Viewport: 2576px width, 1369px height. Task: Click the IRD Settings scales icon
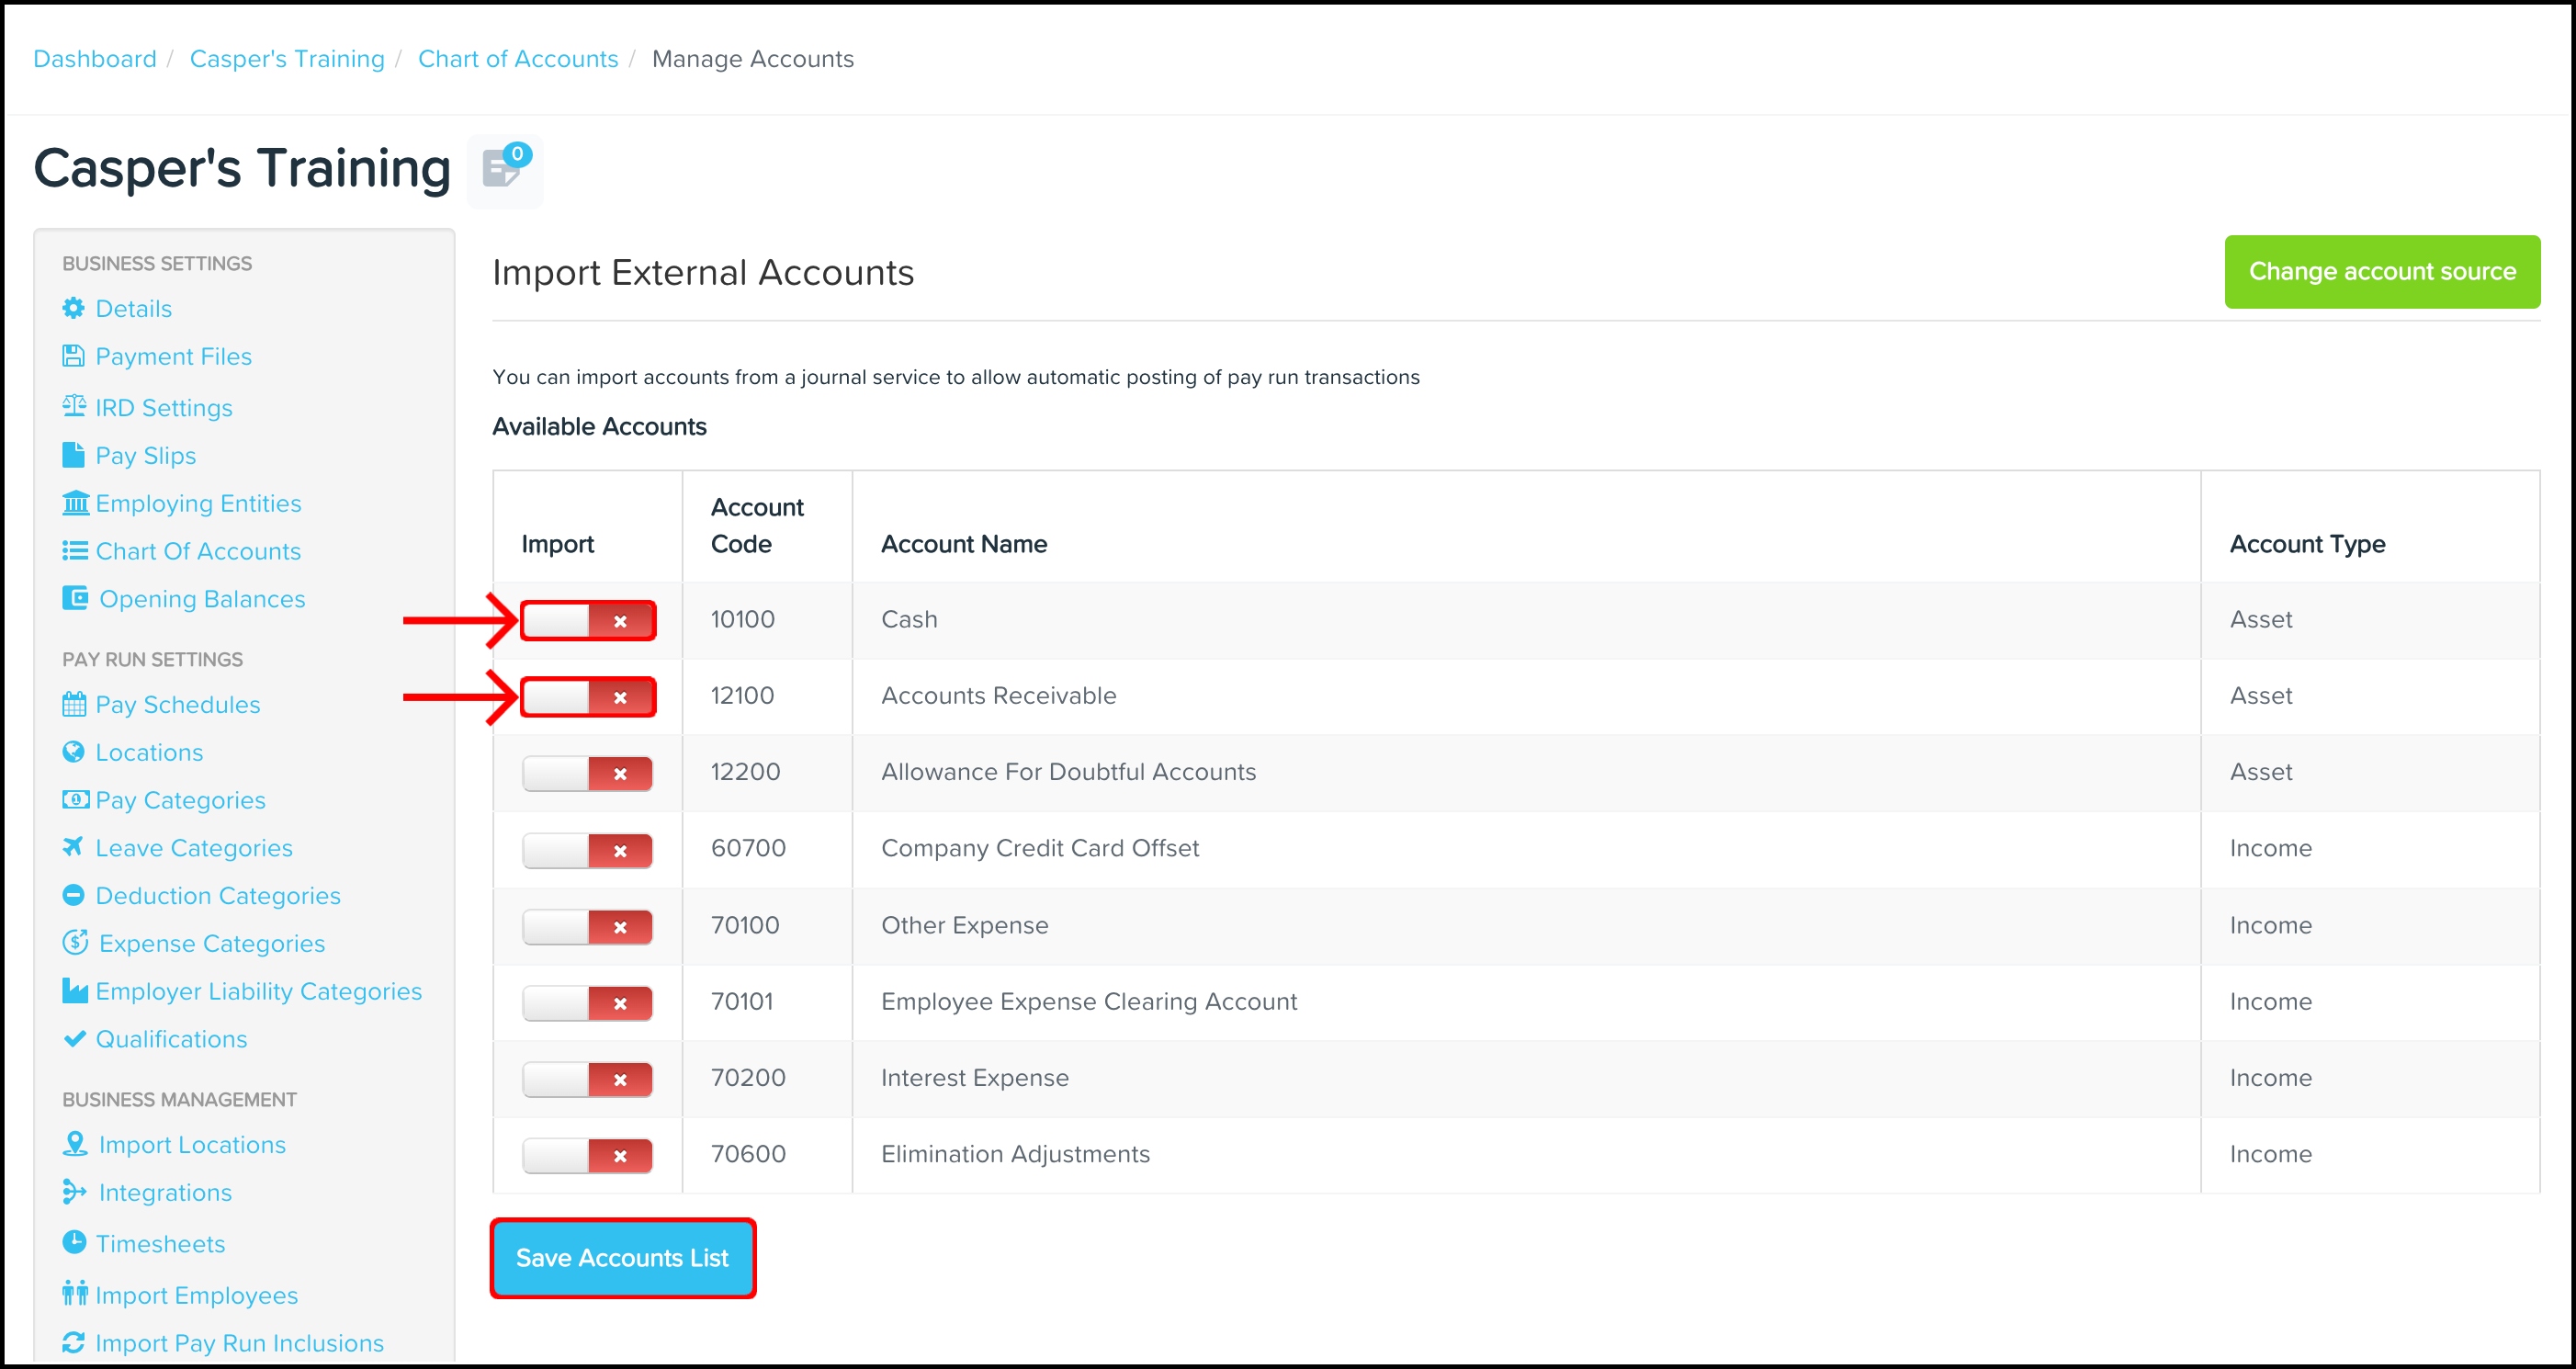coord(74,406)
